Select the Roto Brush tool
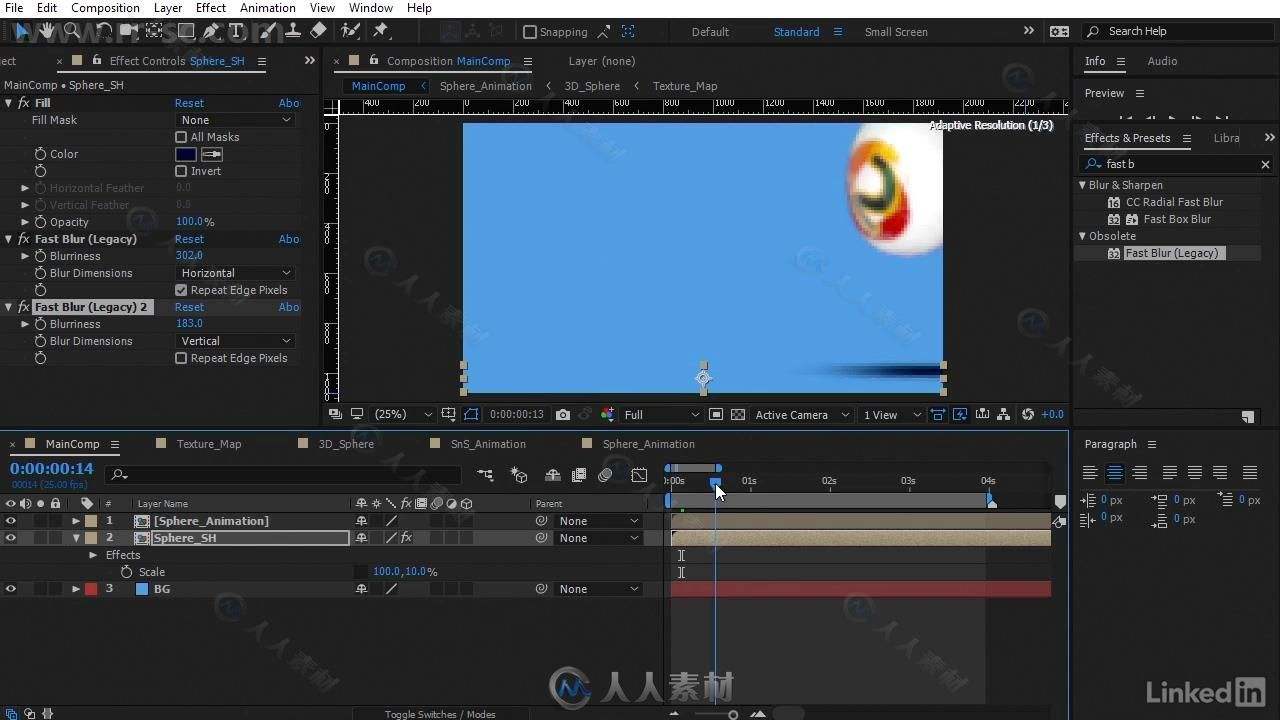Viewport: 1280px width, 720px height. click(x=349, y=31)
